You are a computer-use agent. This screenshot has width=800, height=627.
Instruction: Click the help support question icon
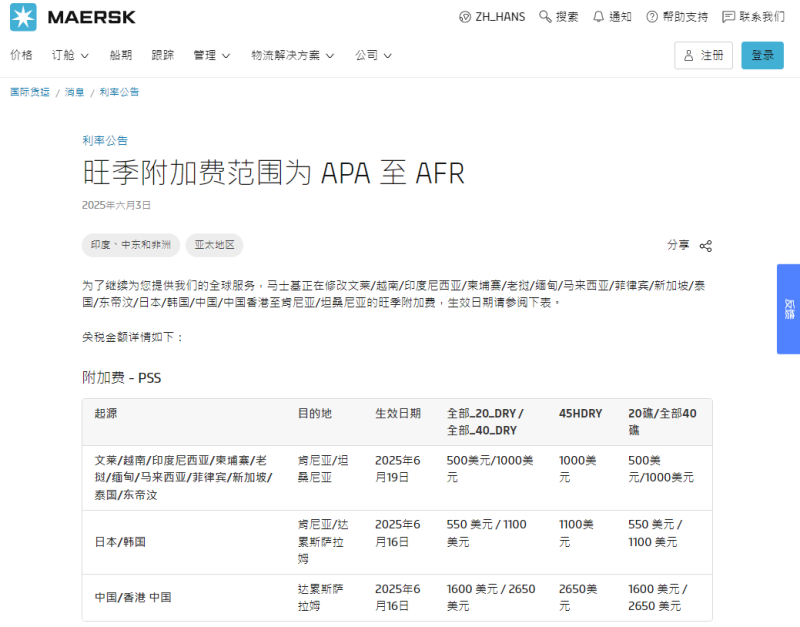[652, 17]
